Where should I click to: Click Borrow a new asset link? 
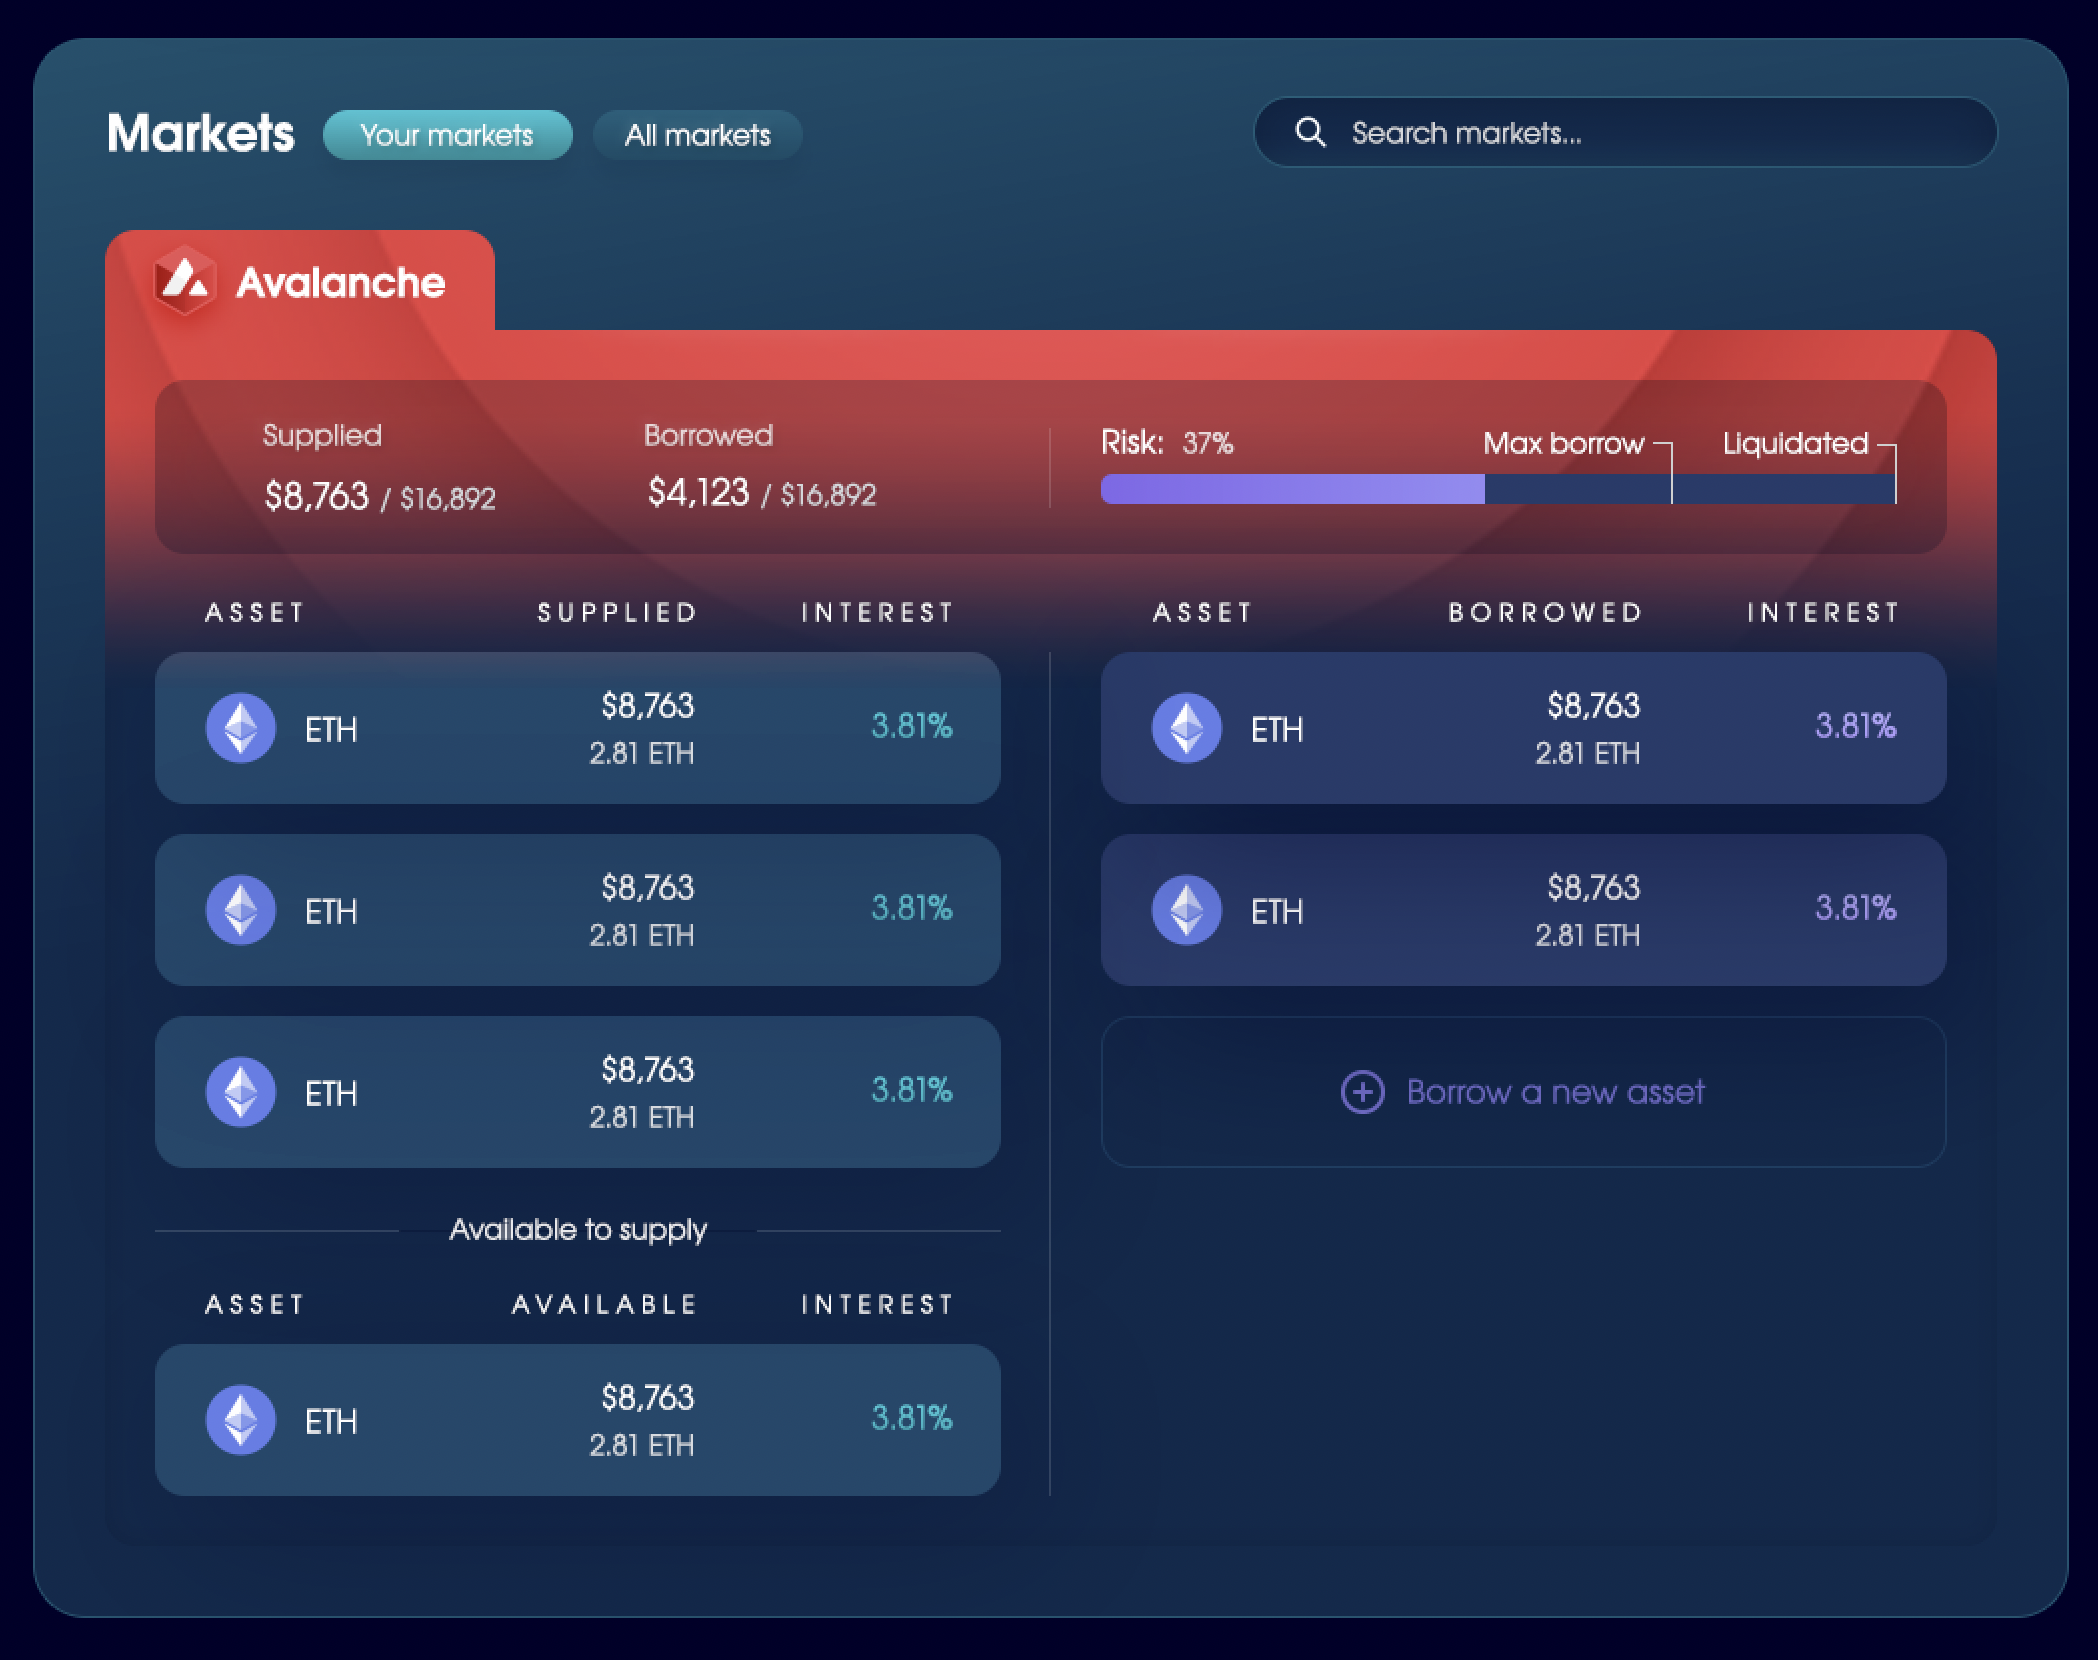click(x=1555, y=1092)
